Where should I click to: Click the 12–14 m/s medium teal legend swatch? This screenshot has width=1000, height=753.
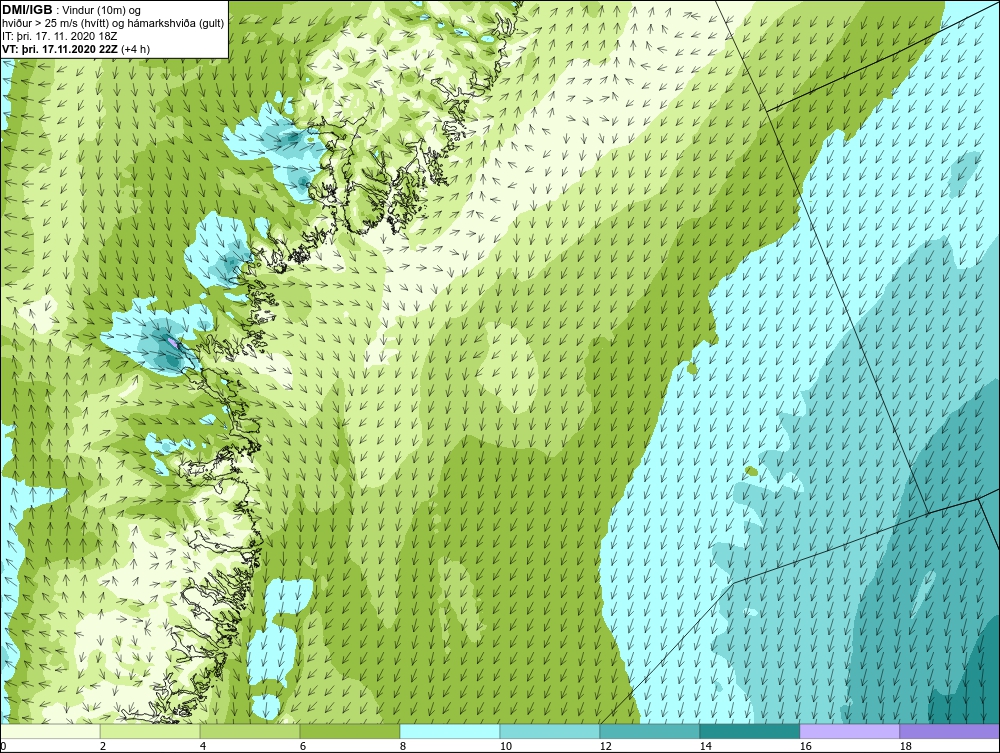click(x=649, y=731)
